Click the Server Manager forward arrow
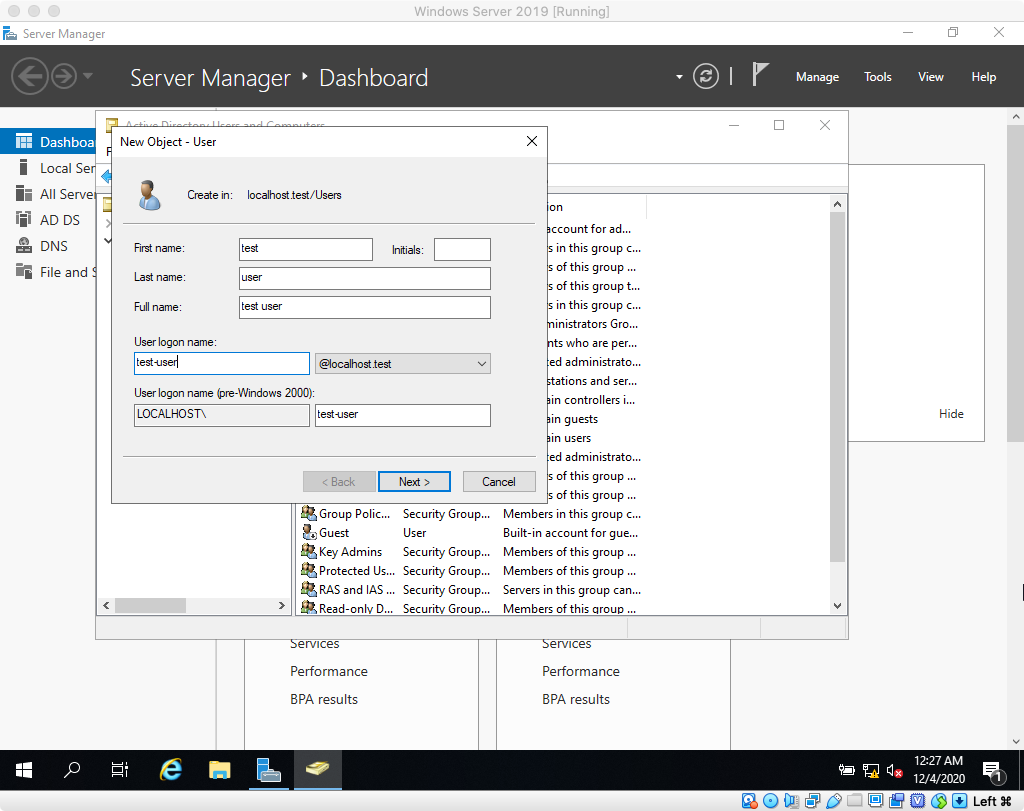The width and height of the screenshot is (1024, 811). (x=64, y=76)
